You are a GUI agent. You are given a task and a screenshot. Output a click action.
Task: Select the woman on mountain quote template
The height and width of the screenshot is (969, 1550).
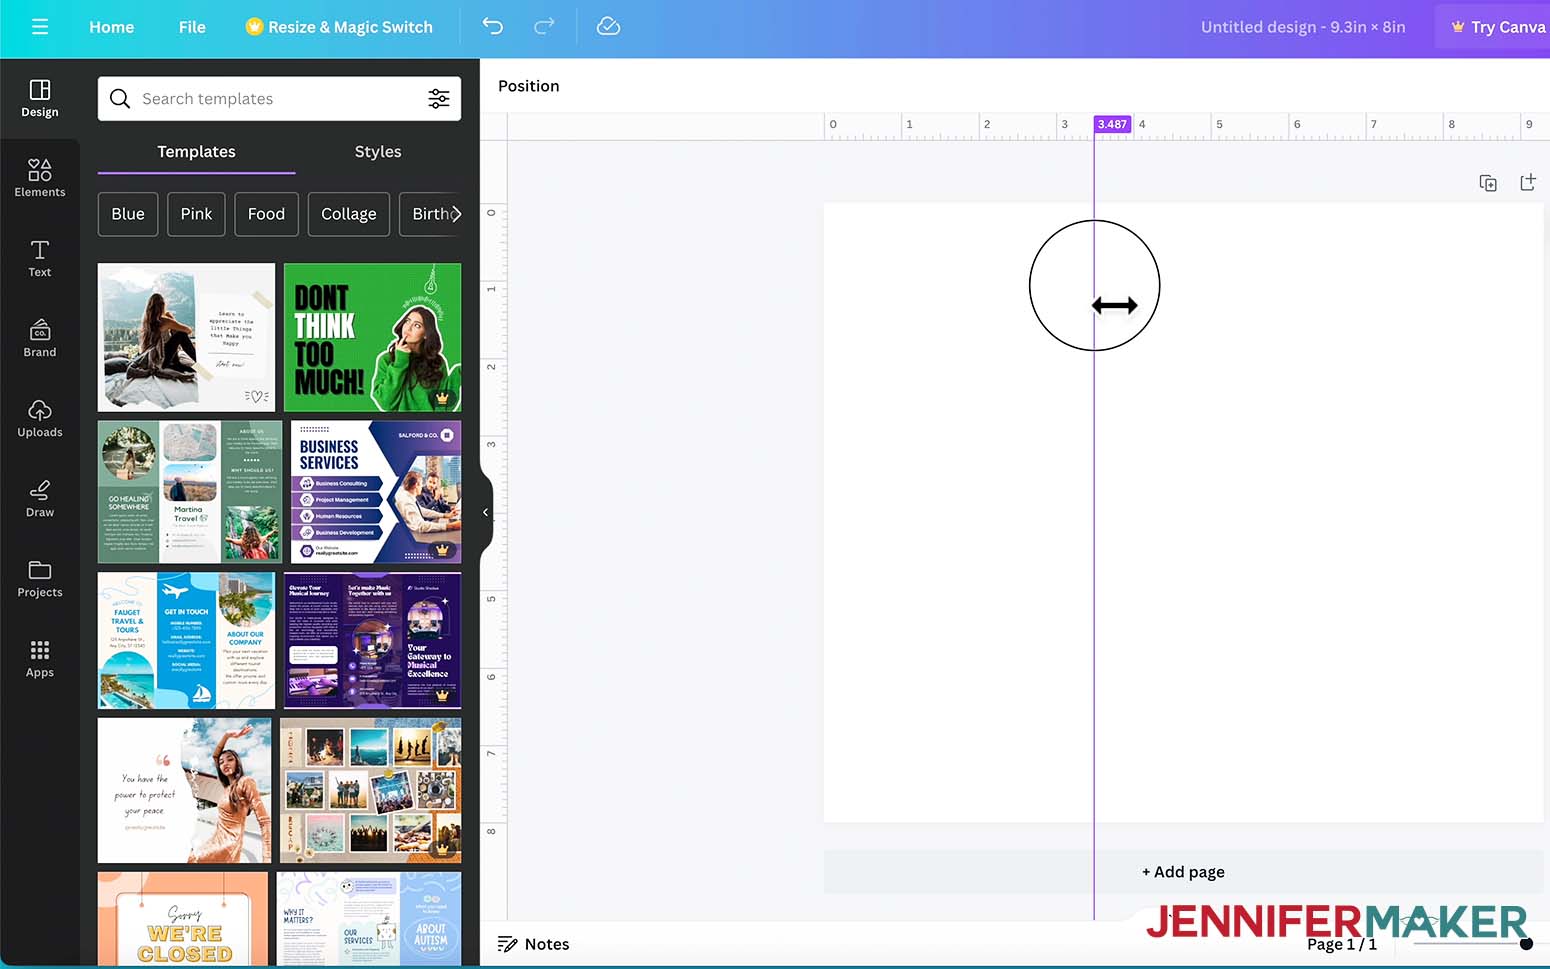186,338
